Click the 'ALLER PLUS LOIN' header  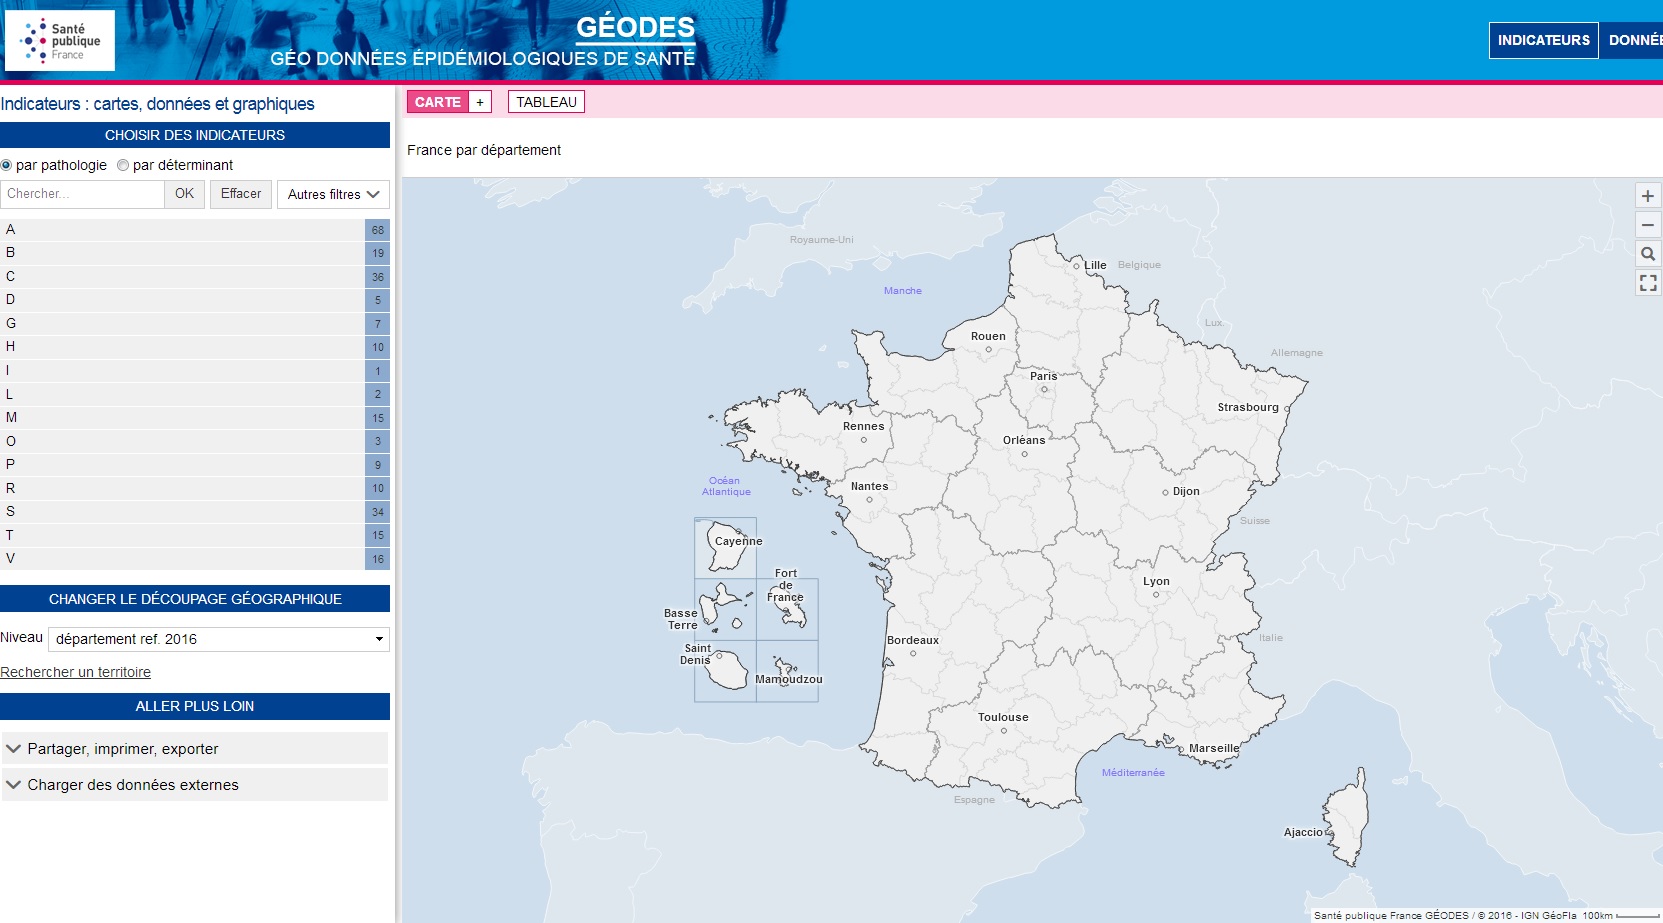[195, 706]
